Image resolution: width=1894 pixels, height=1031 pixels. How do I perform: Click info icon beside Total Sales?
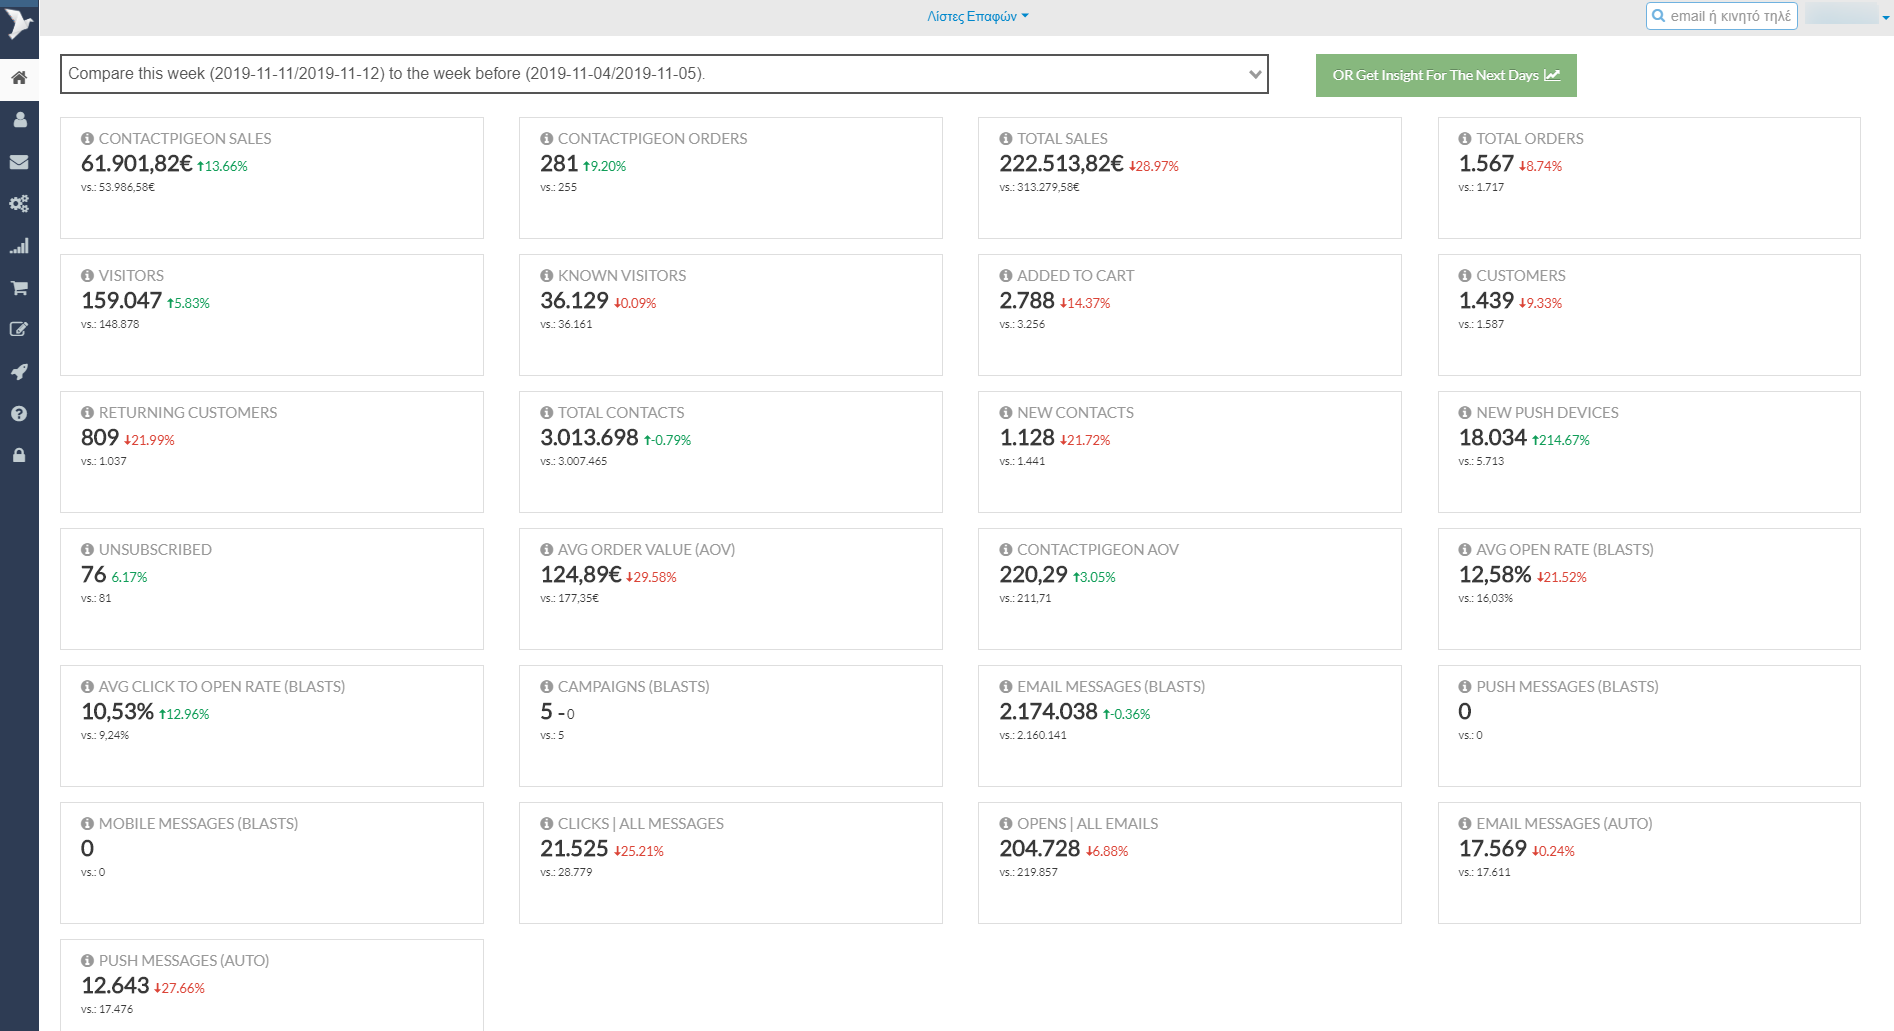pyautogui.click(x=1006, y=139)
